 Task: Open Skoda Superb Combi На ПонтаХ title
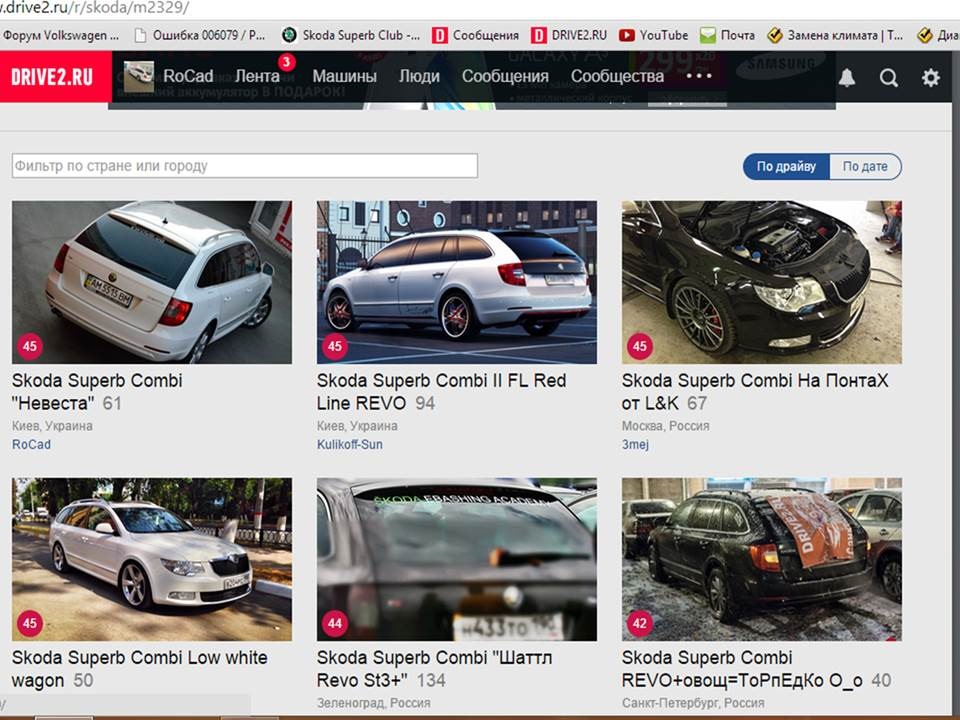coord(754,392)
